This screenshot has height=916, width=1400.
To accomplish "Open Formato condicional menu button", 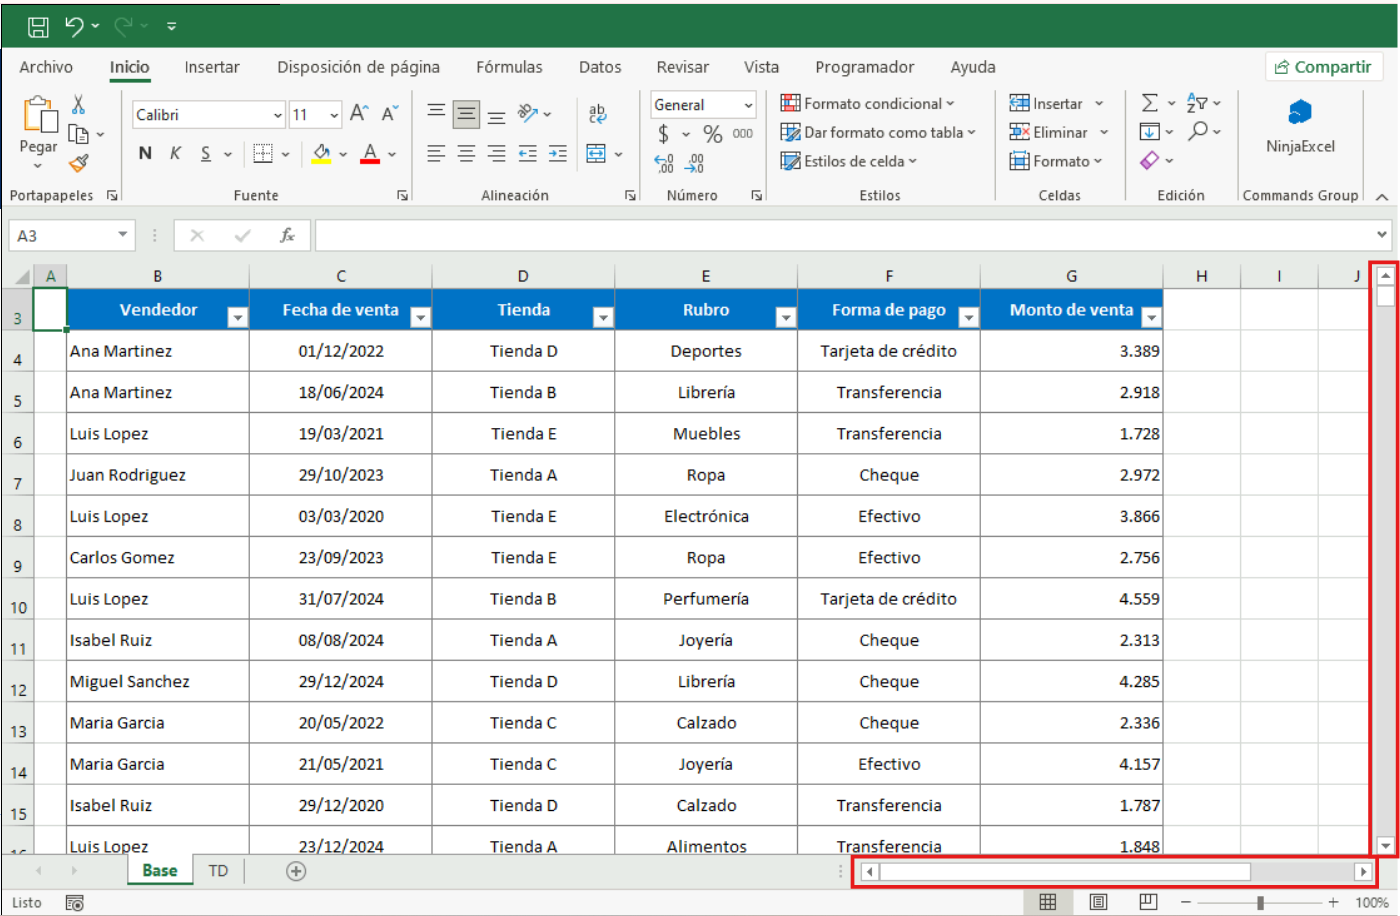I will [867, 103].
